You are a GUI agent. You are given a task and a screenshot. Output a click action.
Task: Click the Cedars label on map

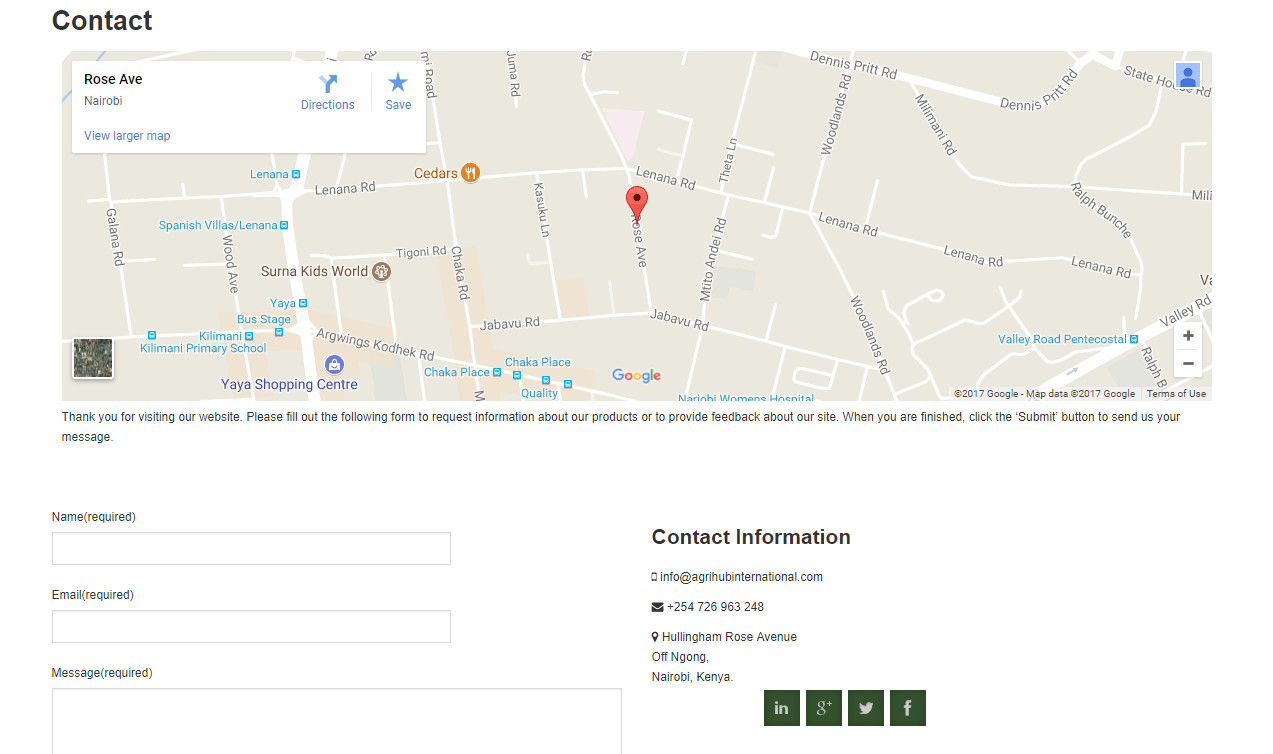[x=436, y=174]
